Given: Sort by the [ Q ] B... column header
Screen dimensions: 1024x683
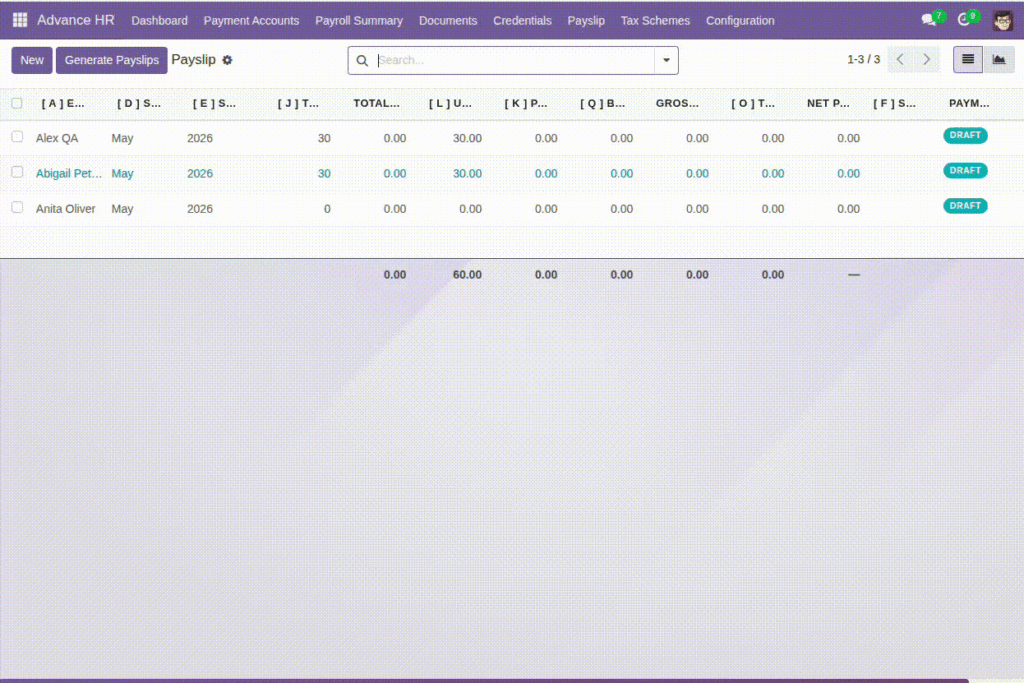Looking at the screenshot, I should (602, 103).
